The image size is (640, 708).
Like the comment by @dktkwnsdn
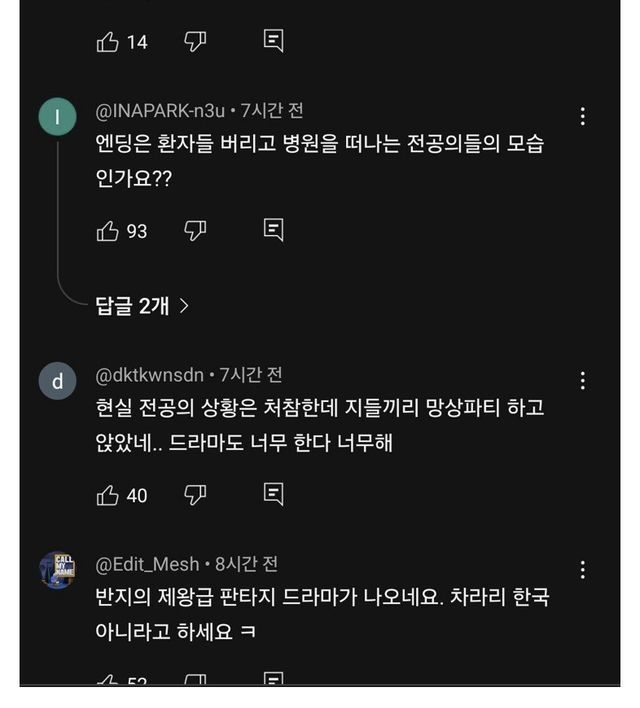click(108, 494)
